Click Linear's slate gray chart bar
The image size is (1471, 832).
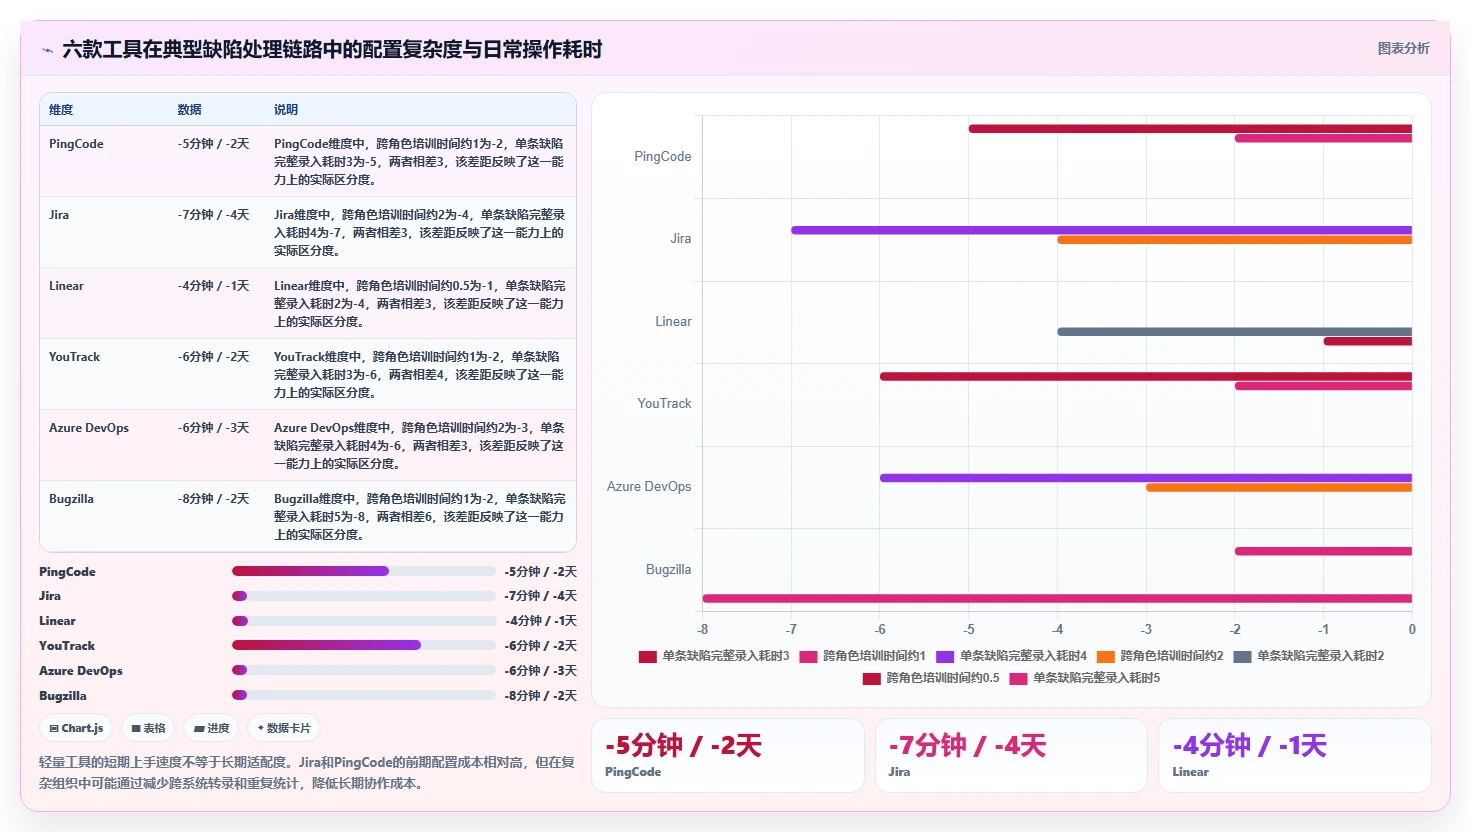click(1234, 332)
